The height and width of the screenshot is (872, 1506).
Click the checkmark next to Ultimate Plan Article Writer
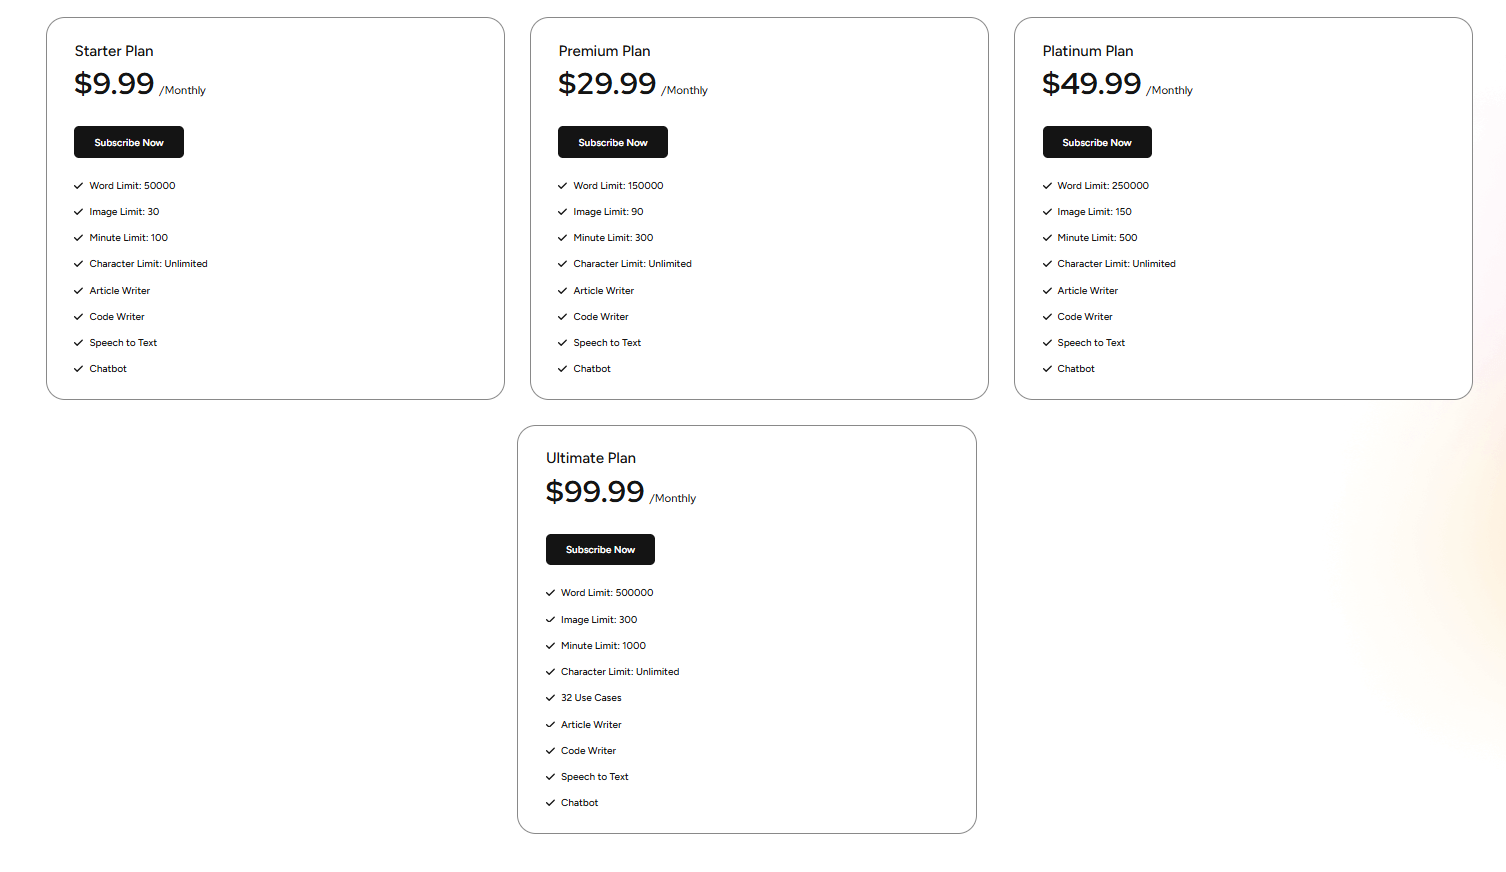[x=550, y=725]
